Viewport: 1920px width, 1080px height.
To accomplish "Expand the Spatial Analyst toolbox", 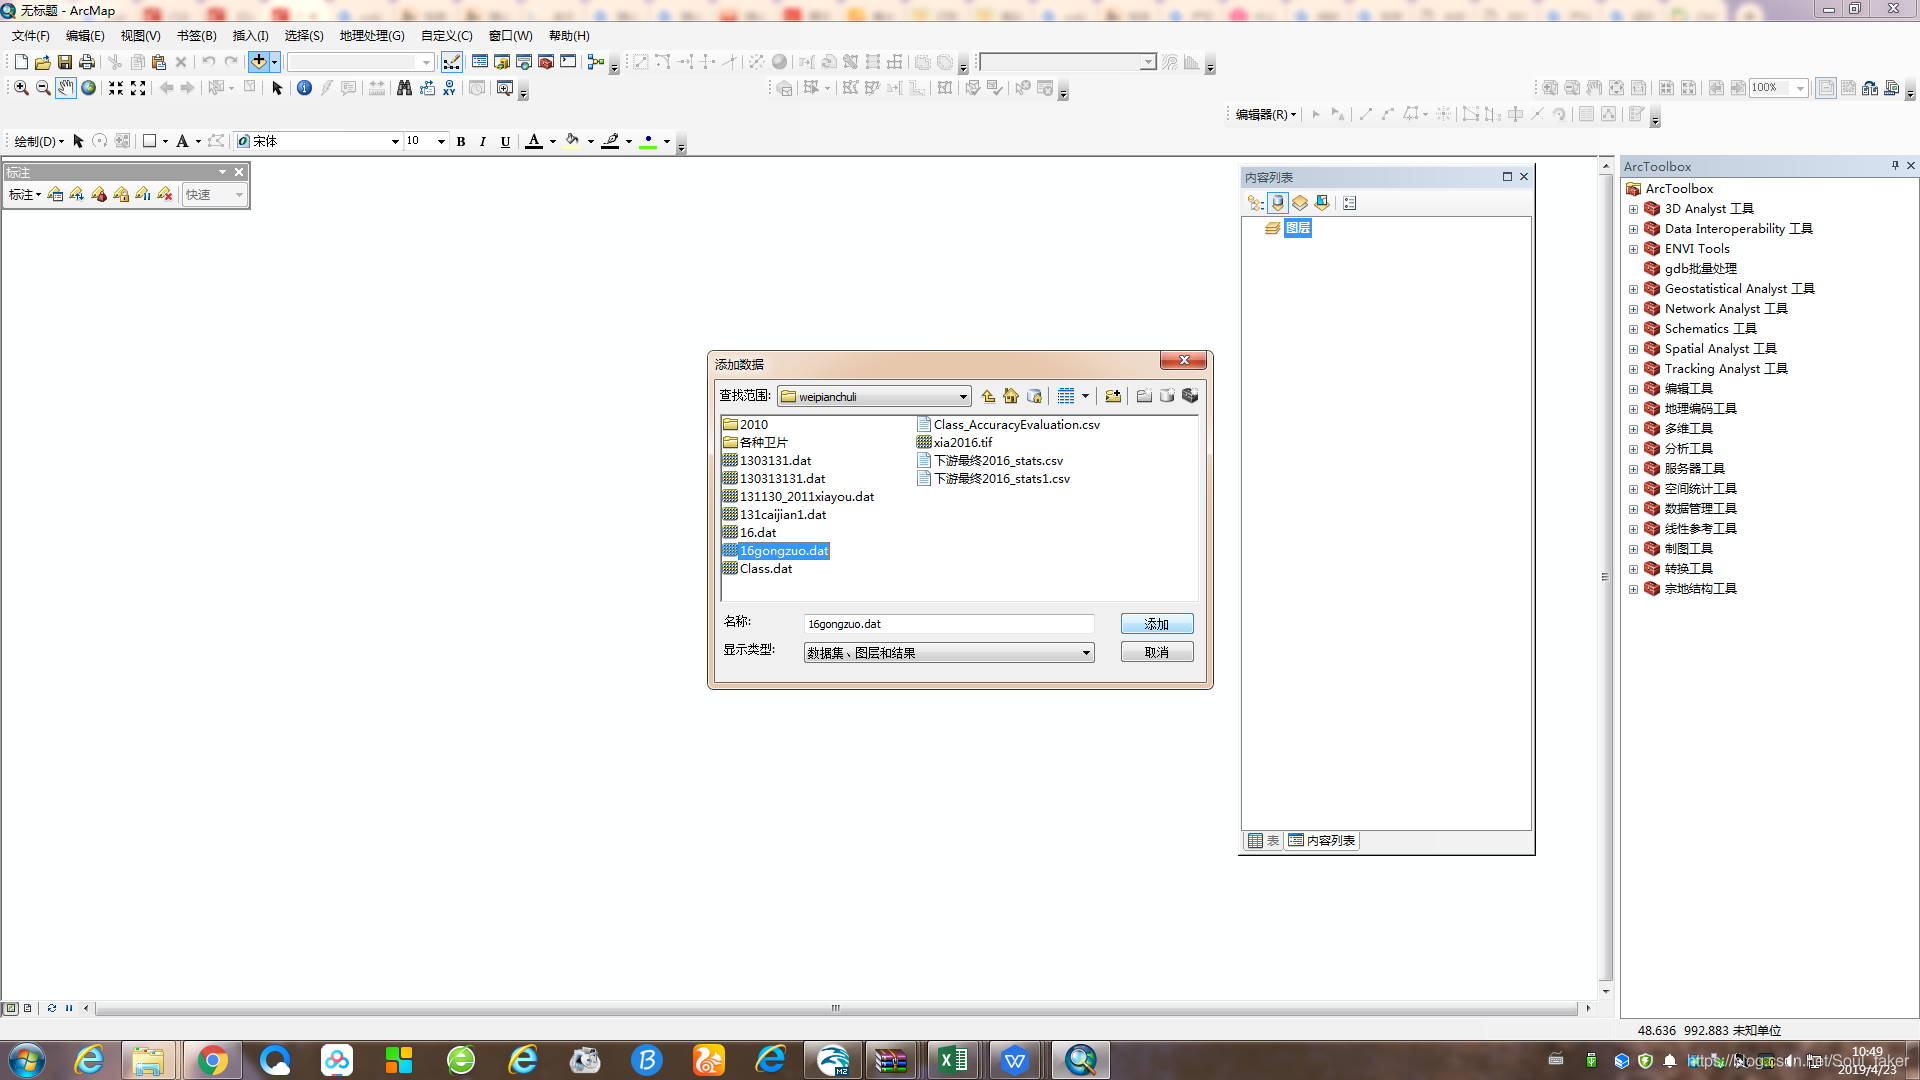I will pyautogui.click(x=1633, y=349).
